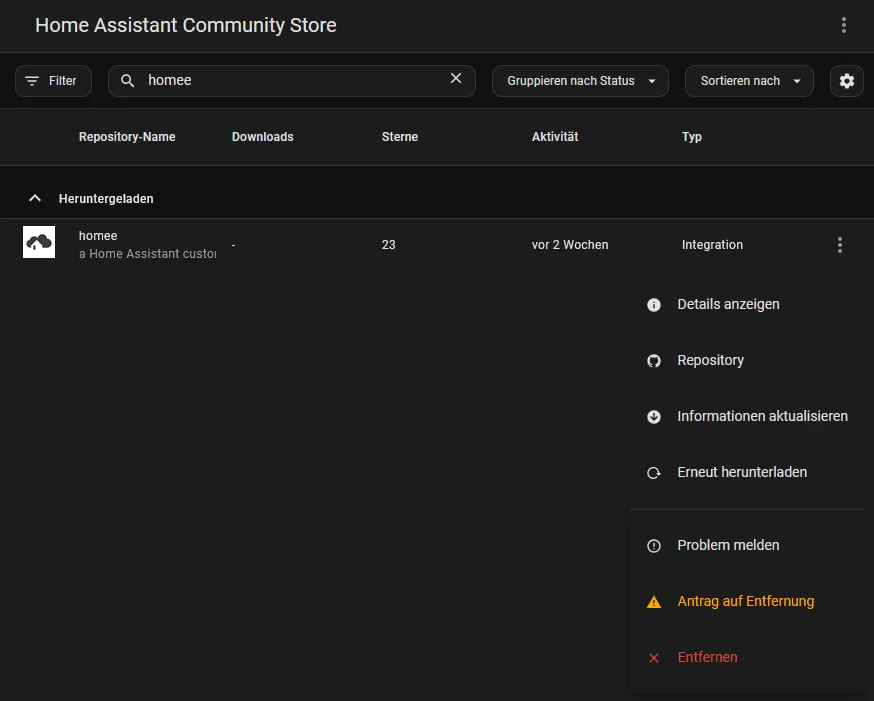The width and height of the screenshot is (874, 701).
Task: Click the star count 23
Action: point(389,245)
